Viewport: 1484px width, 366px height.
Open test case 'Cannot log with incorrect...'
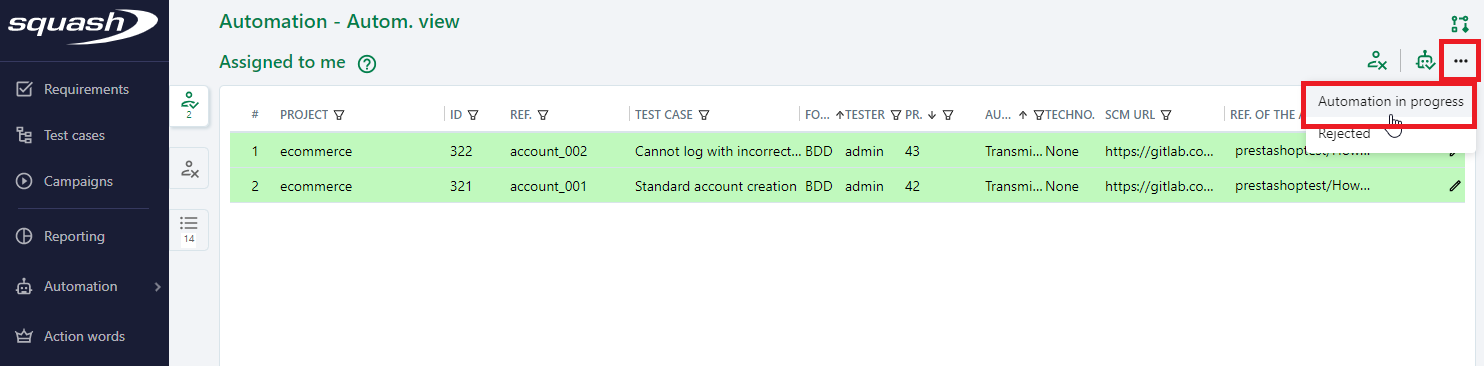718,152
